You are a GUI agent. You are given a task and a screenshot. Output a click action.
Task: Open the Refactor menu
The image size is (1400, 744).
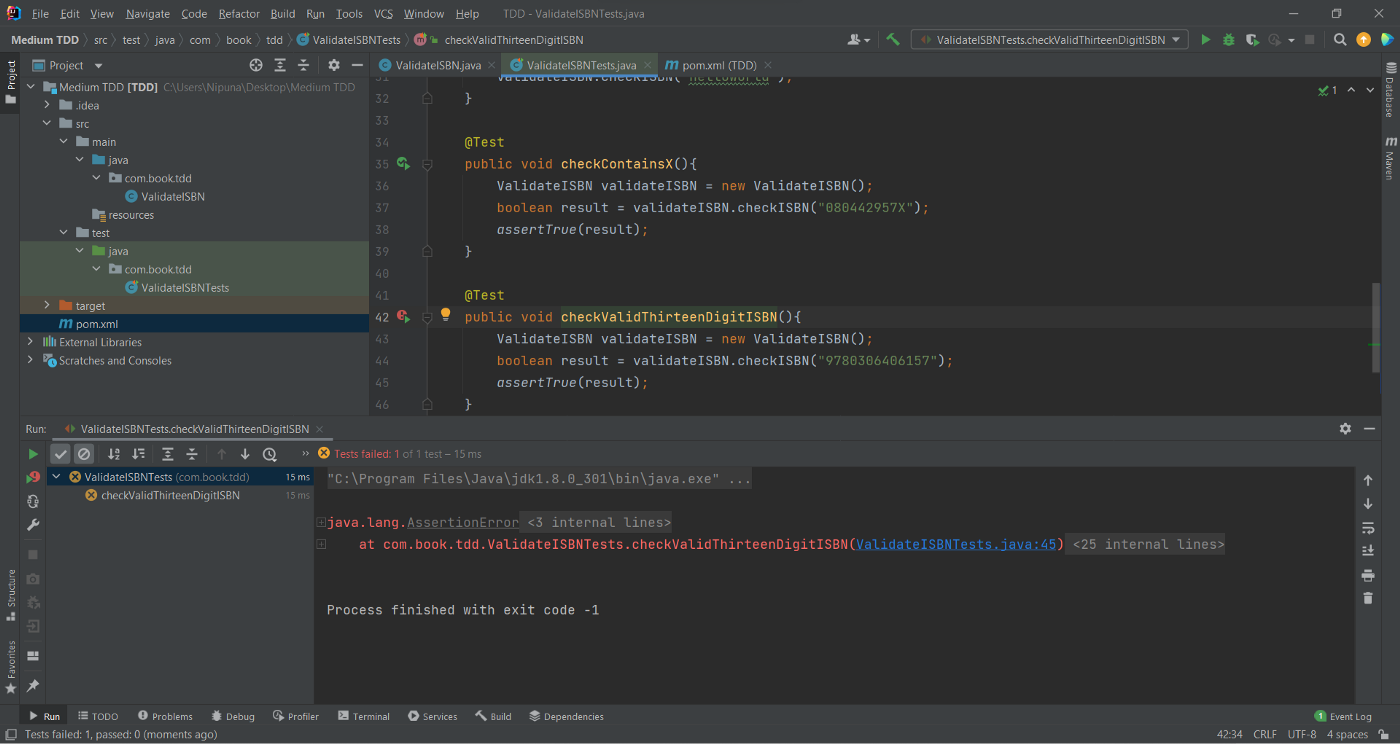tap(239, 14)
